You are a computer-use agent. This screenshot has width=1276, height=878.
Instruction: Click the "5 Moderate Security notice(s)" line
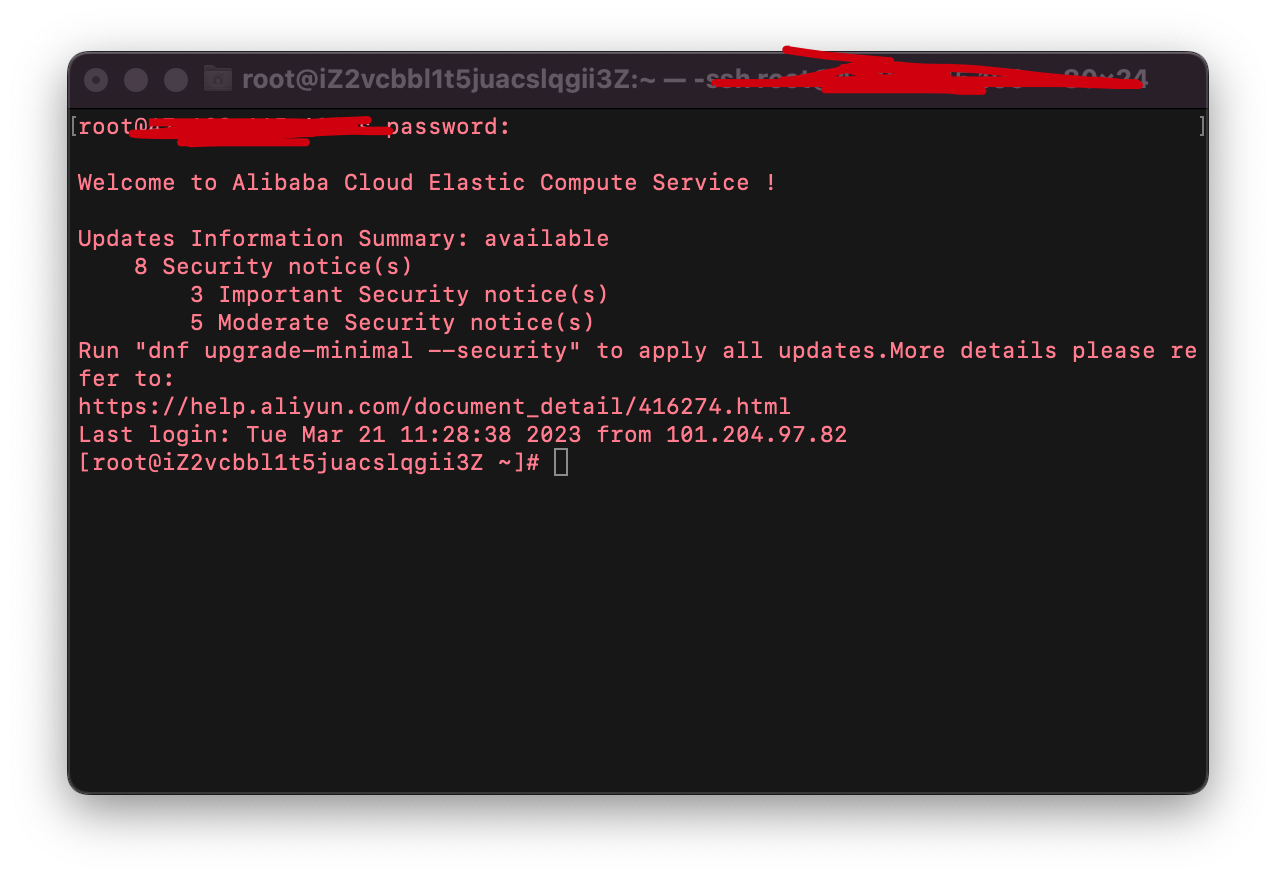click(392, 323)
